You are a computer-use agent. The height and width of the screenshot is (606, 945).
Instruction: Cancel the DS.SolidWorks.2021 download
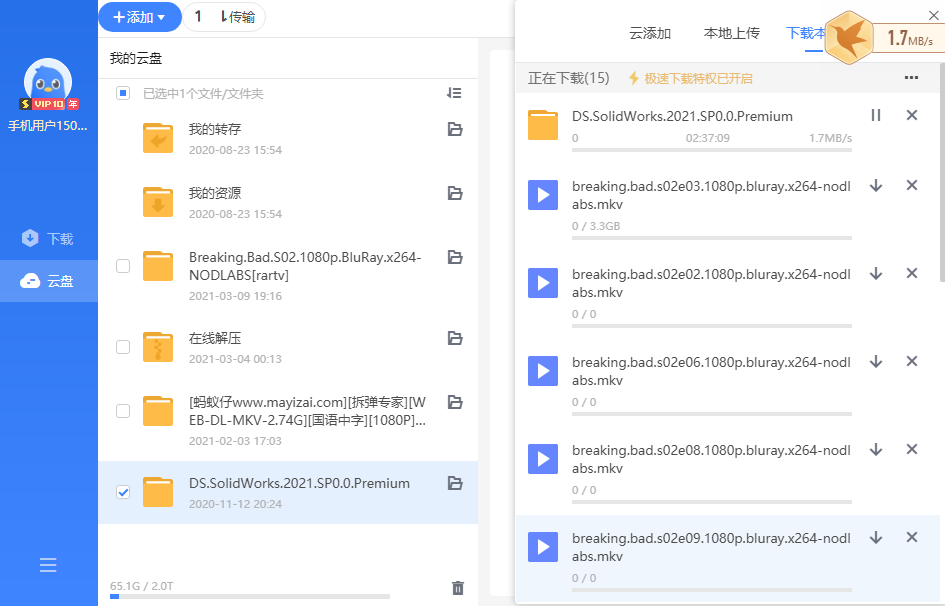click(x=912, y=115)
